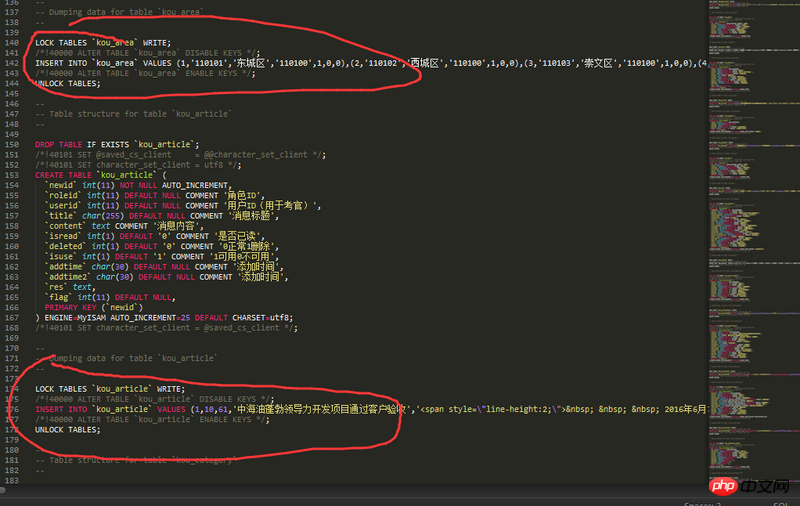Click the `kou_area` ENABLE KEYS comment line
This screenshot has height=506, width=800.
[145, 73]
